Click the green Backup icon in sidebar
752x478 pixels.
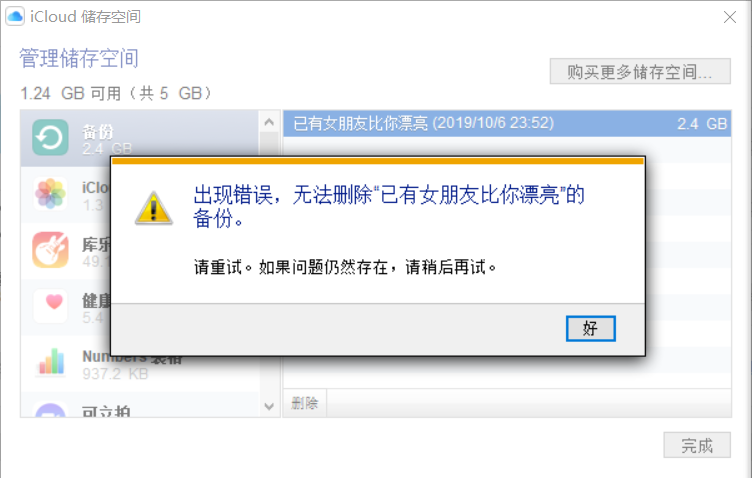[x=50, y=137]
